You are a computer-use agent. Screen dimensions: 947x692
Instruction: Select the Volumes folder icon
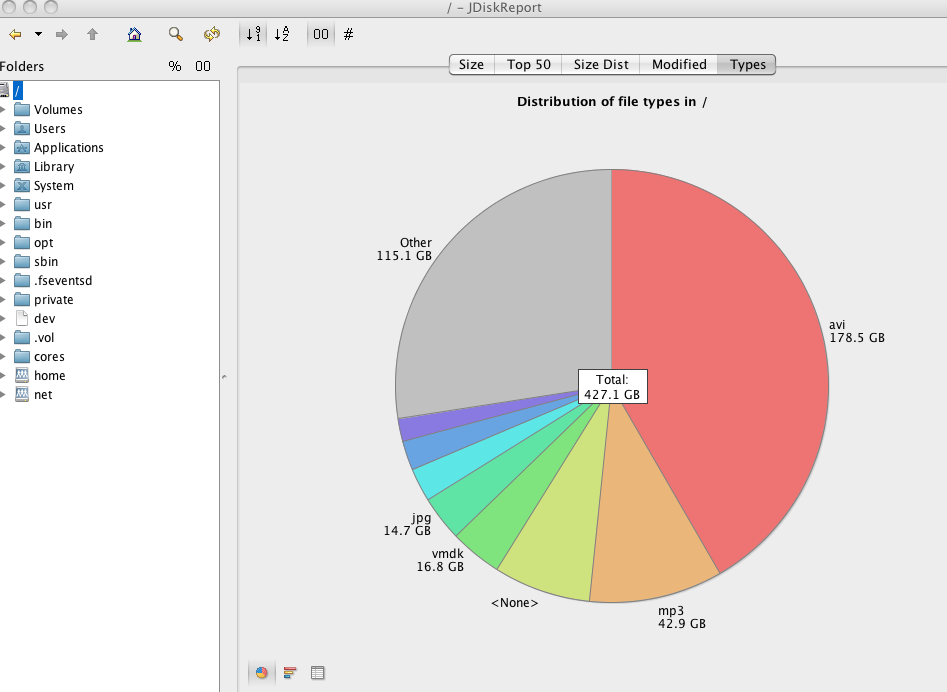(x=22, y=109)
